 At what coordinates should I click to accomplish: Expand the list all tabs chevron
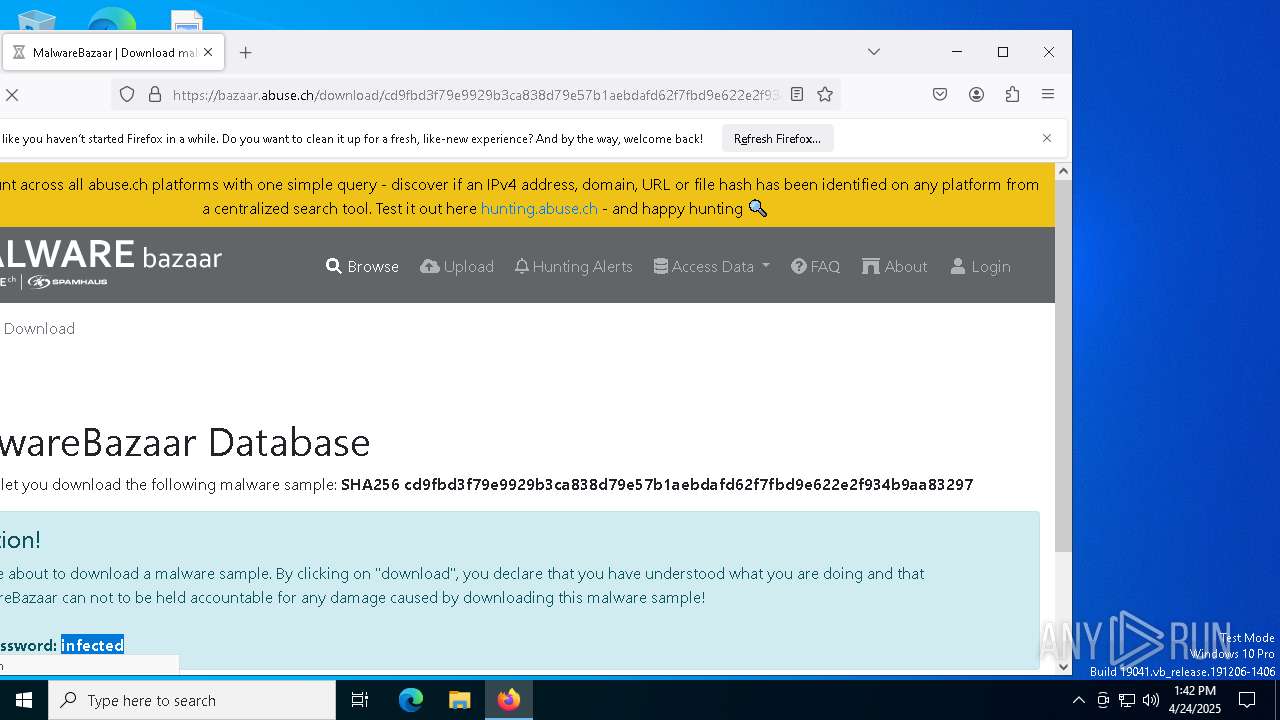tap(873, 52)
